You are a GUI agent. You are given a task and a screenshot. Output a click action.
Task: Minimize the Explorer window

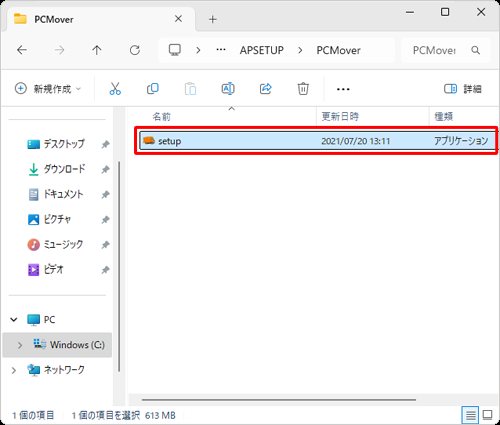pyautogui.click(x=410, y=12)
